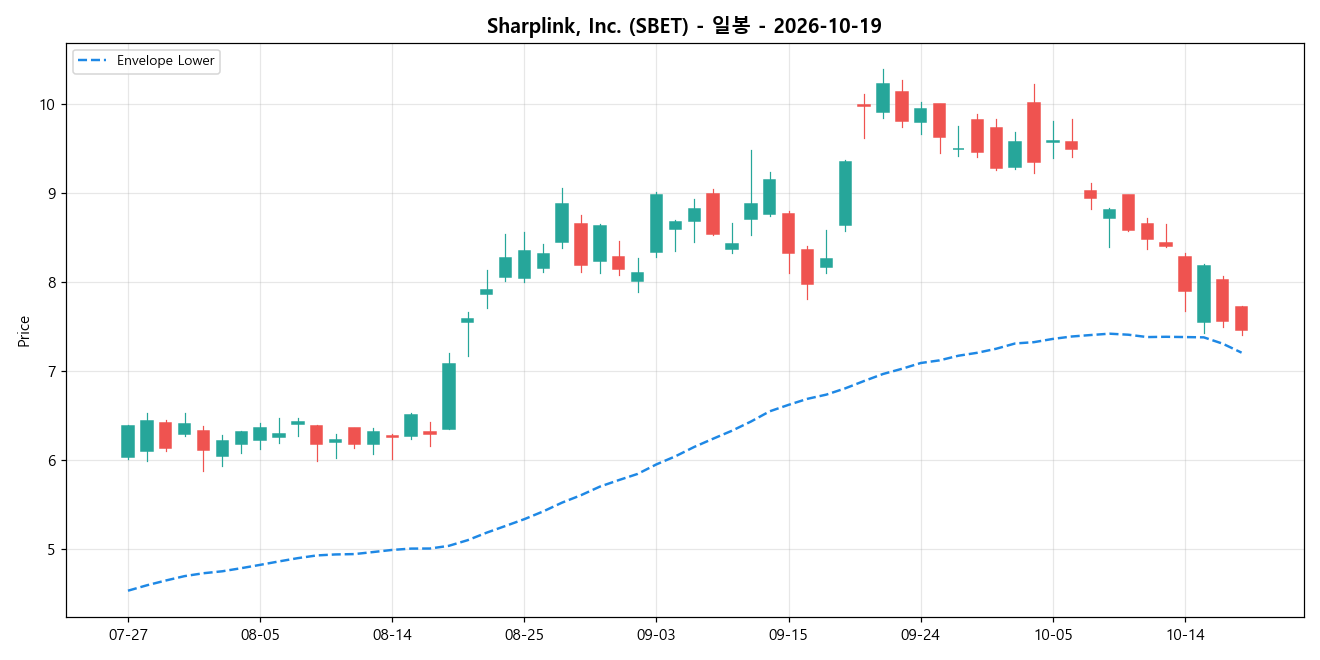Click the 07-27 x-axis date label

tap(127, 634)
